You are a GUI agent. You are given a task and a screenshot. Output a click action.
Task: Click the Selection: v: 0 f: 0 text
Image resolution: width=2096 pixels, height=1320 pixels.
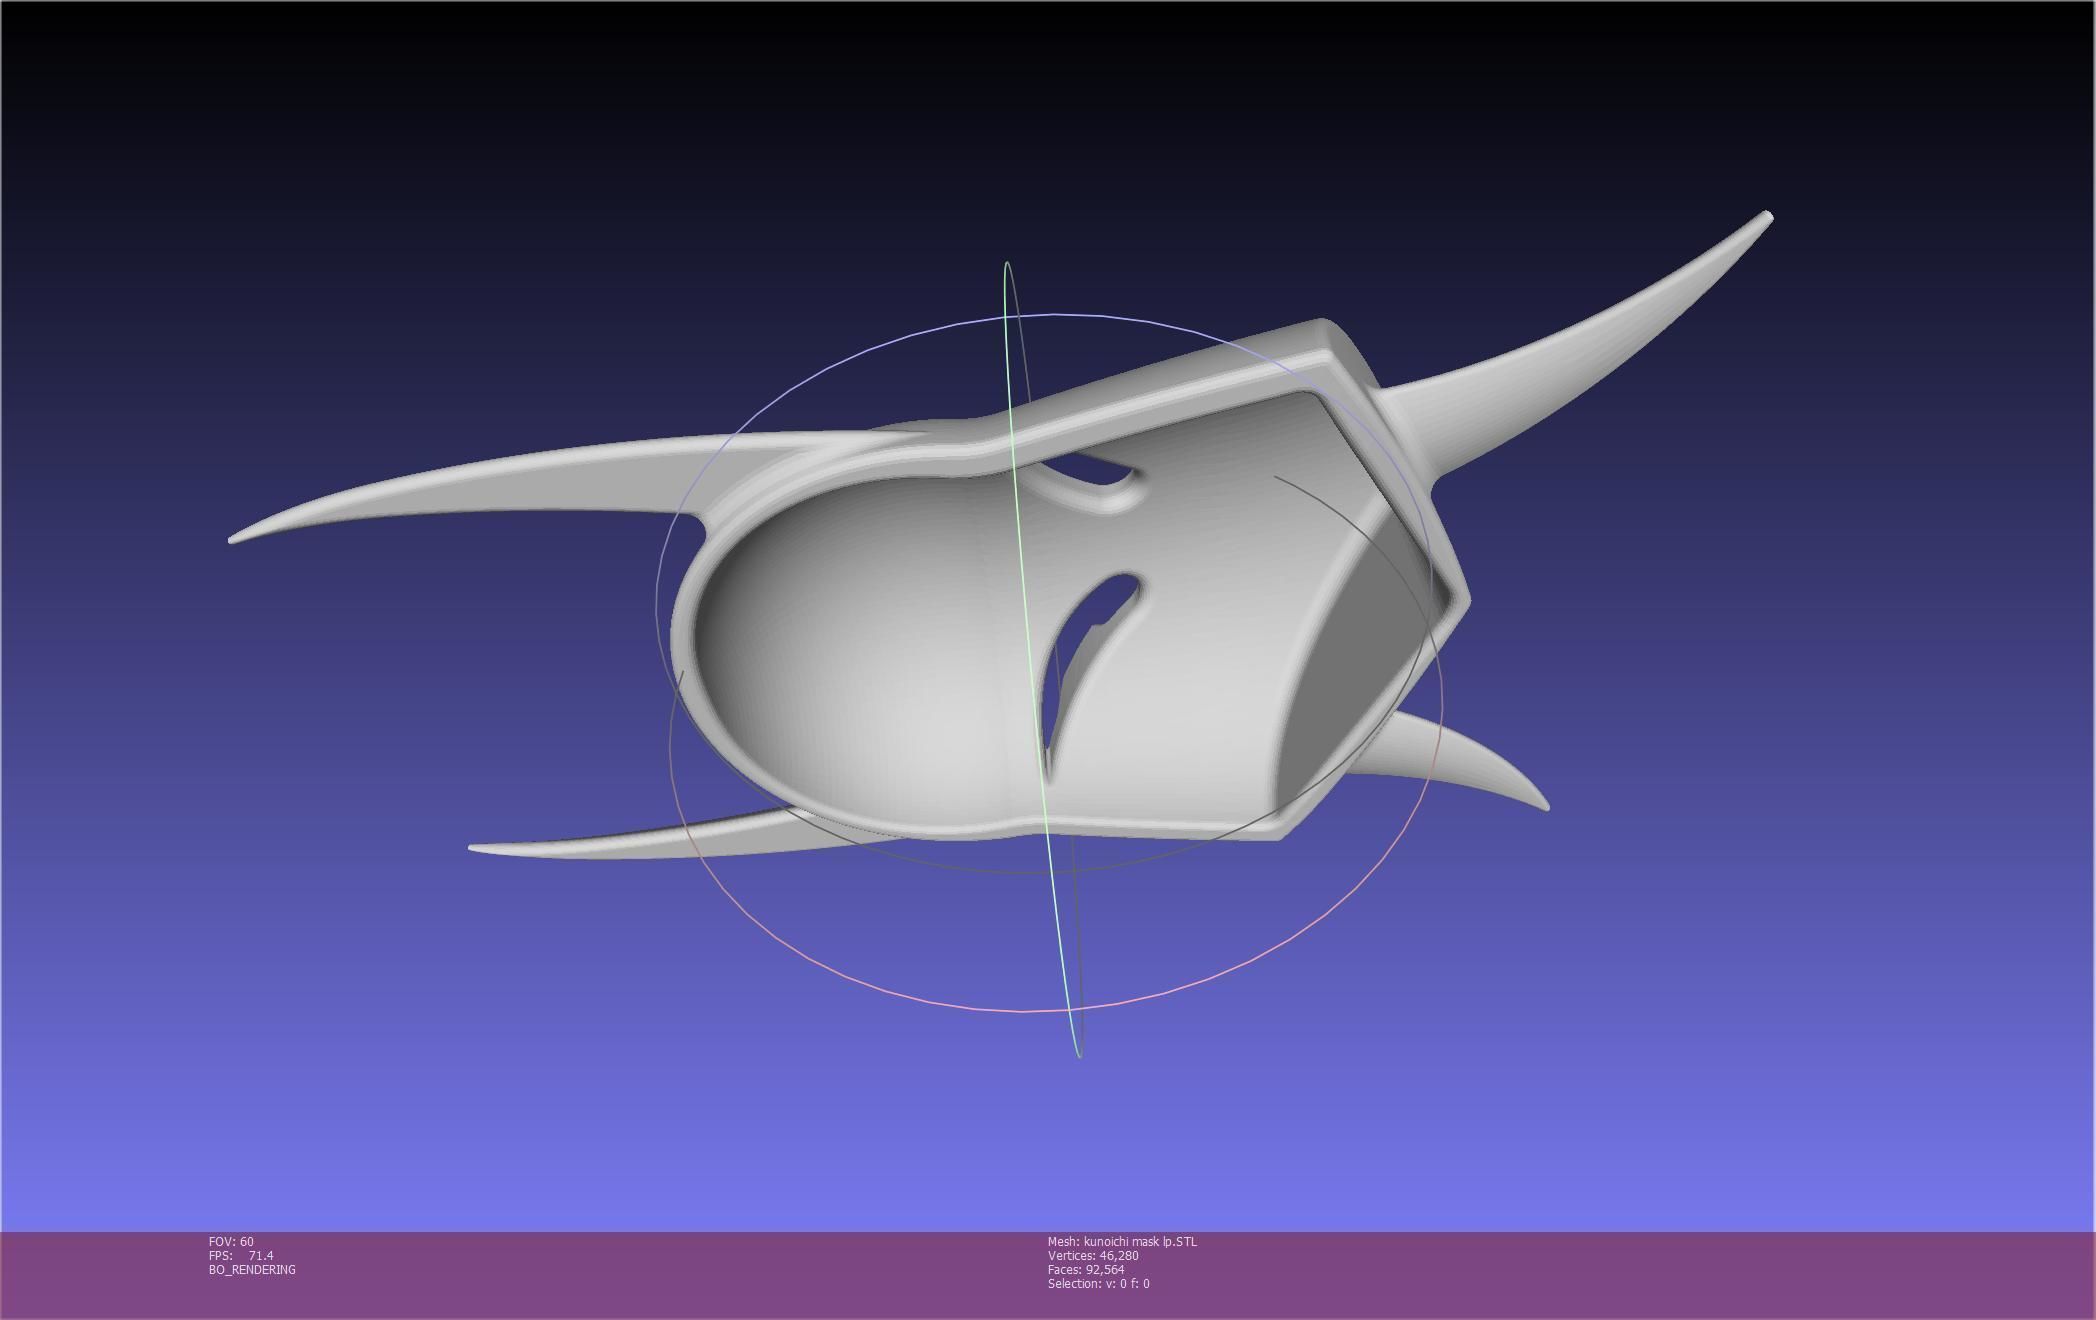point(1098,1283)
